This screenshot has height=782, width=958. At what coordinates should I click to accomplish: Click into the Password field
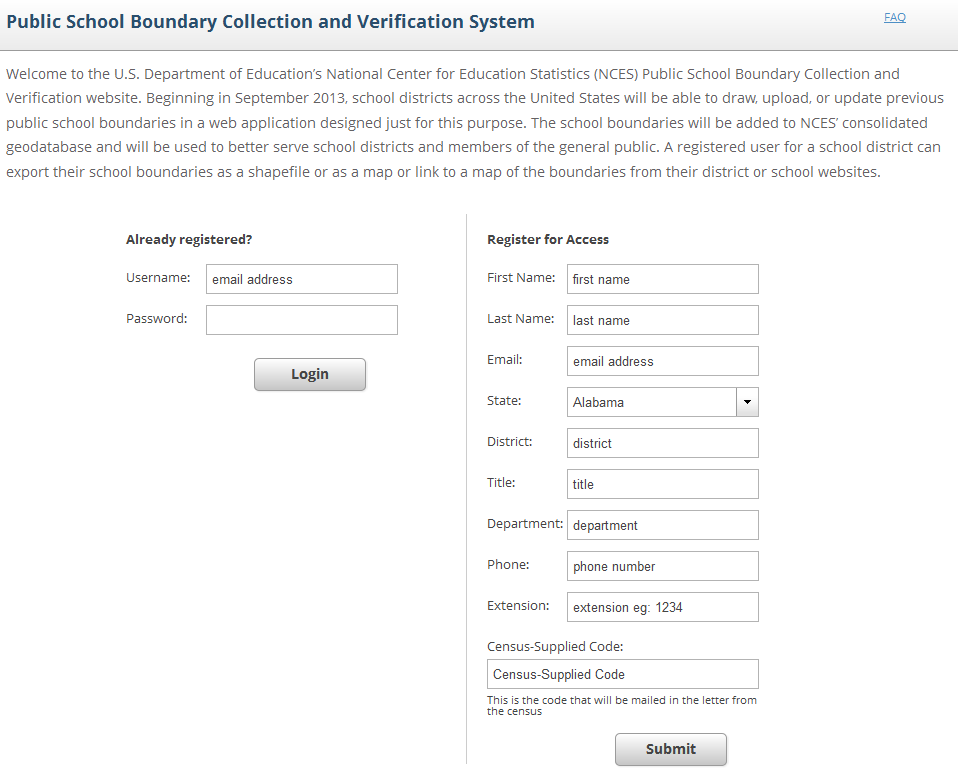pos(301,320)
